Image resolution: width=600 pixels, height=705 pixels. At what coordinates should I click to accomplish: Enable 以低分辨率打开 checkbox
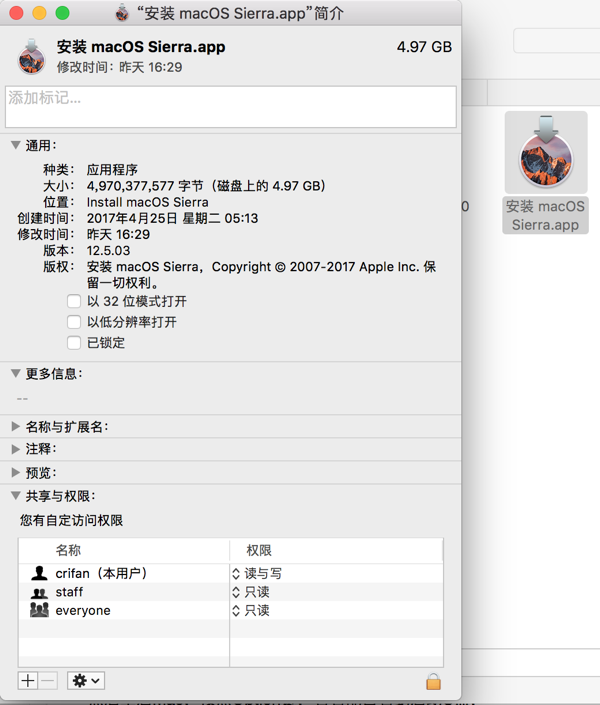click(x=74, y=321)
